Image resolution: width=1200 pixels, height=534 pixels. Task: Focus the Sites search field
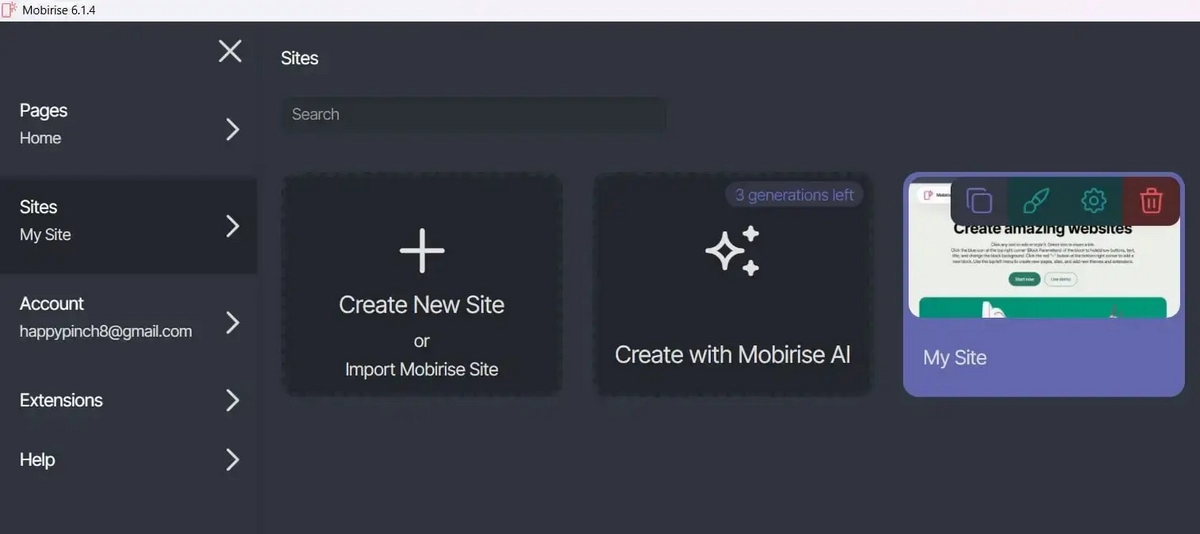pos(472,115)
